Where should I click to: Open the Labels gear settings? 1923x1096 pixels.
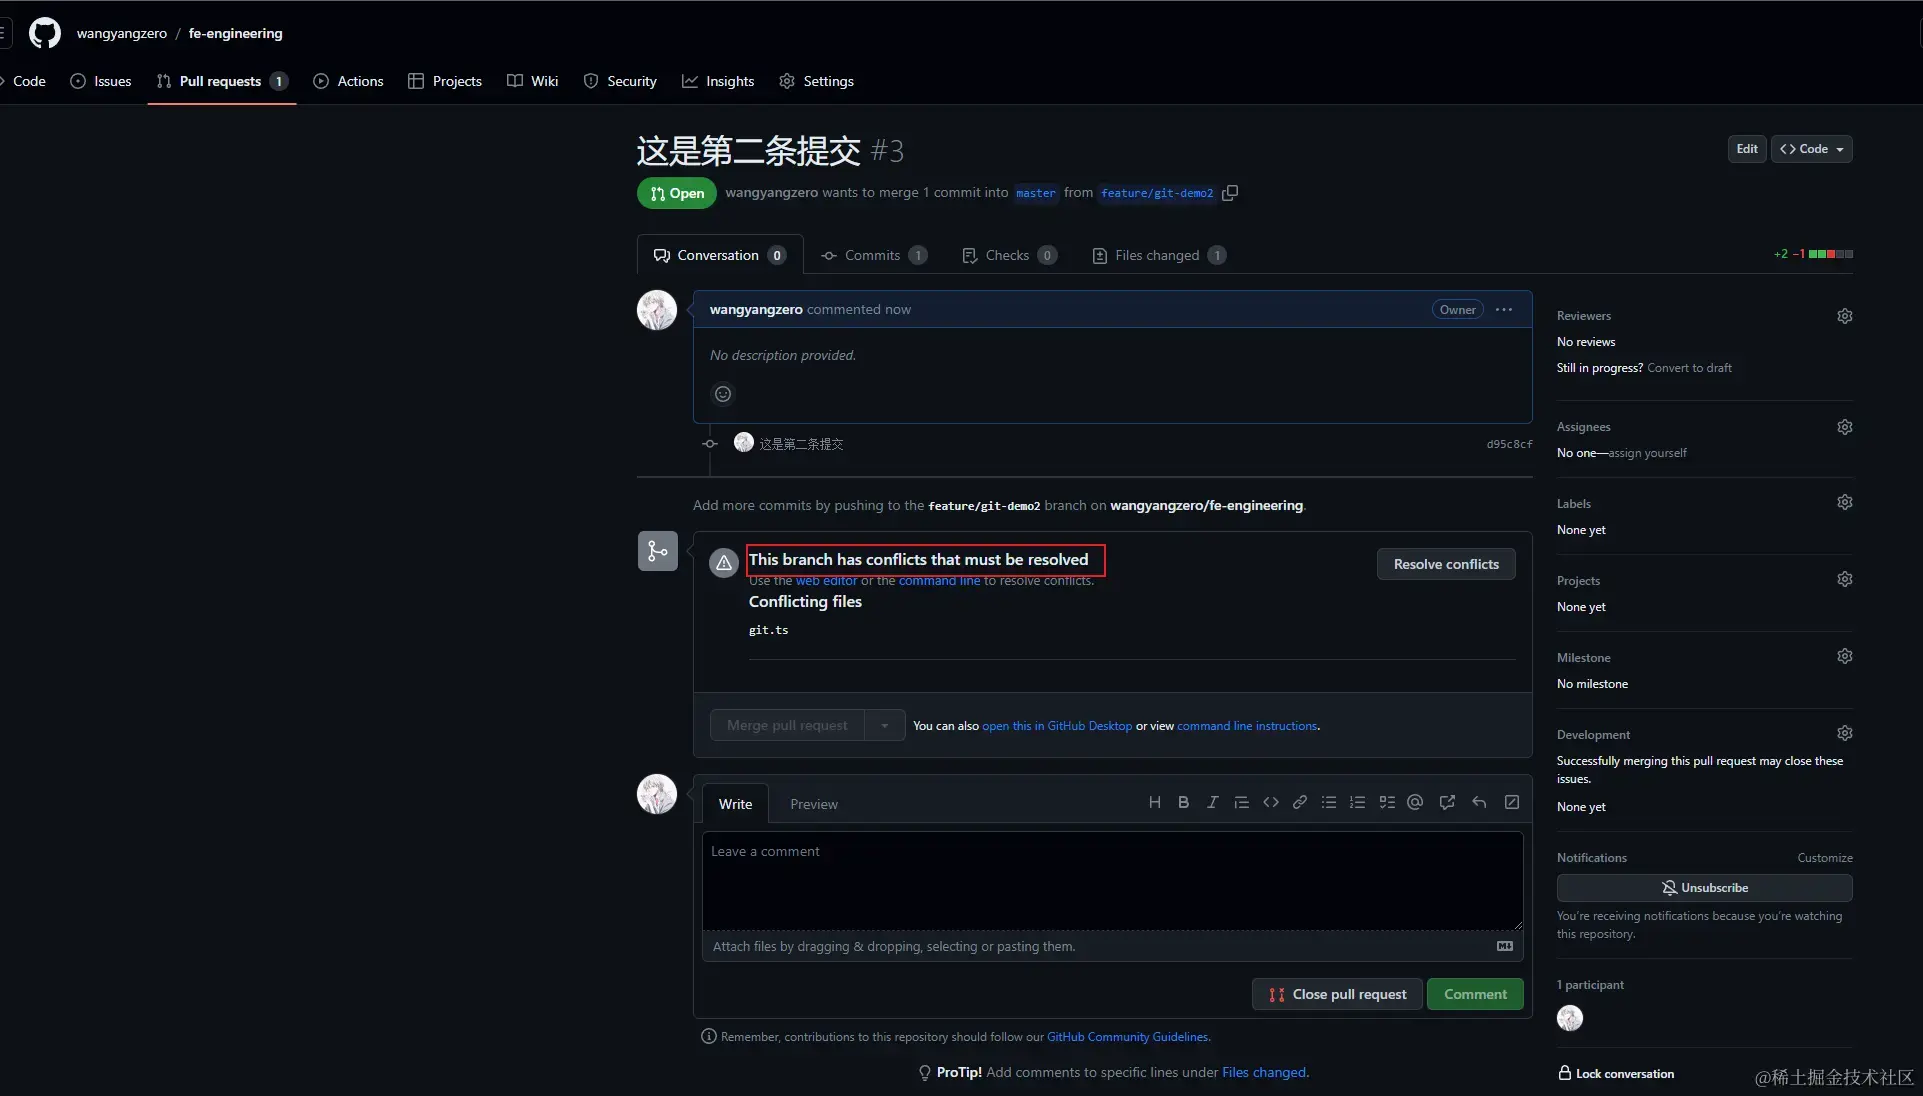1844,502
